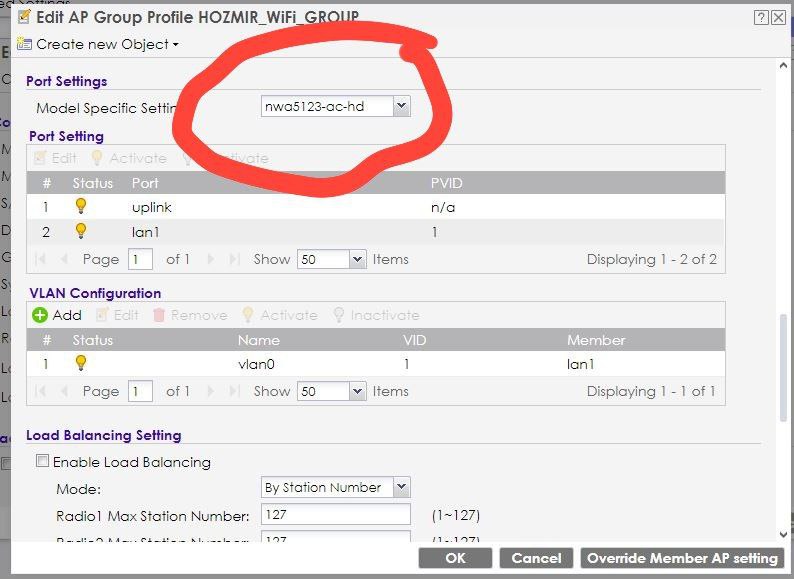The width and height of the screenshot is (794, 579).
Task: Click the lan1 member cell of vlan0
Action: [x=580, y=364]
